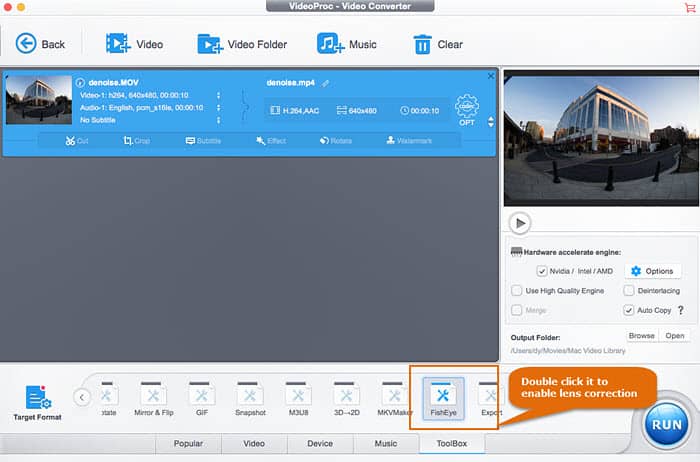Viewport: 700px width, 462px height.
Task: Add Music file
Action: [x=347, y=44]
